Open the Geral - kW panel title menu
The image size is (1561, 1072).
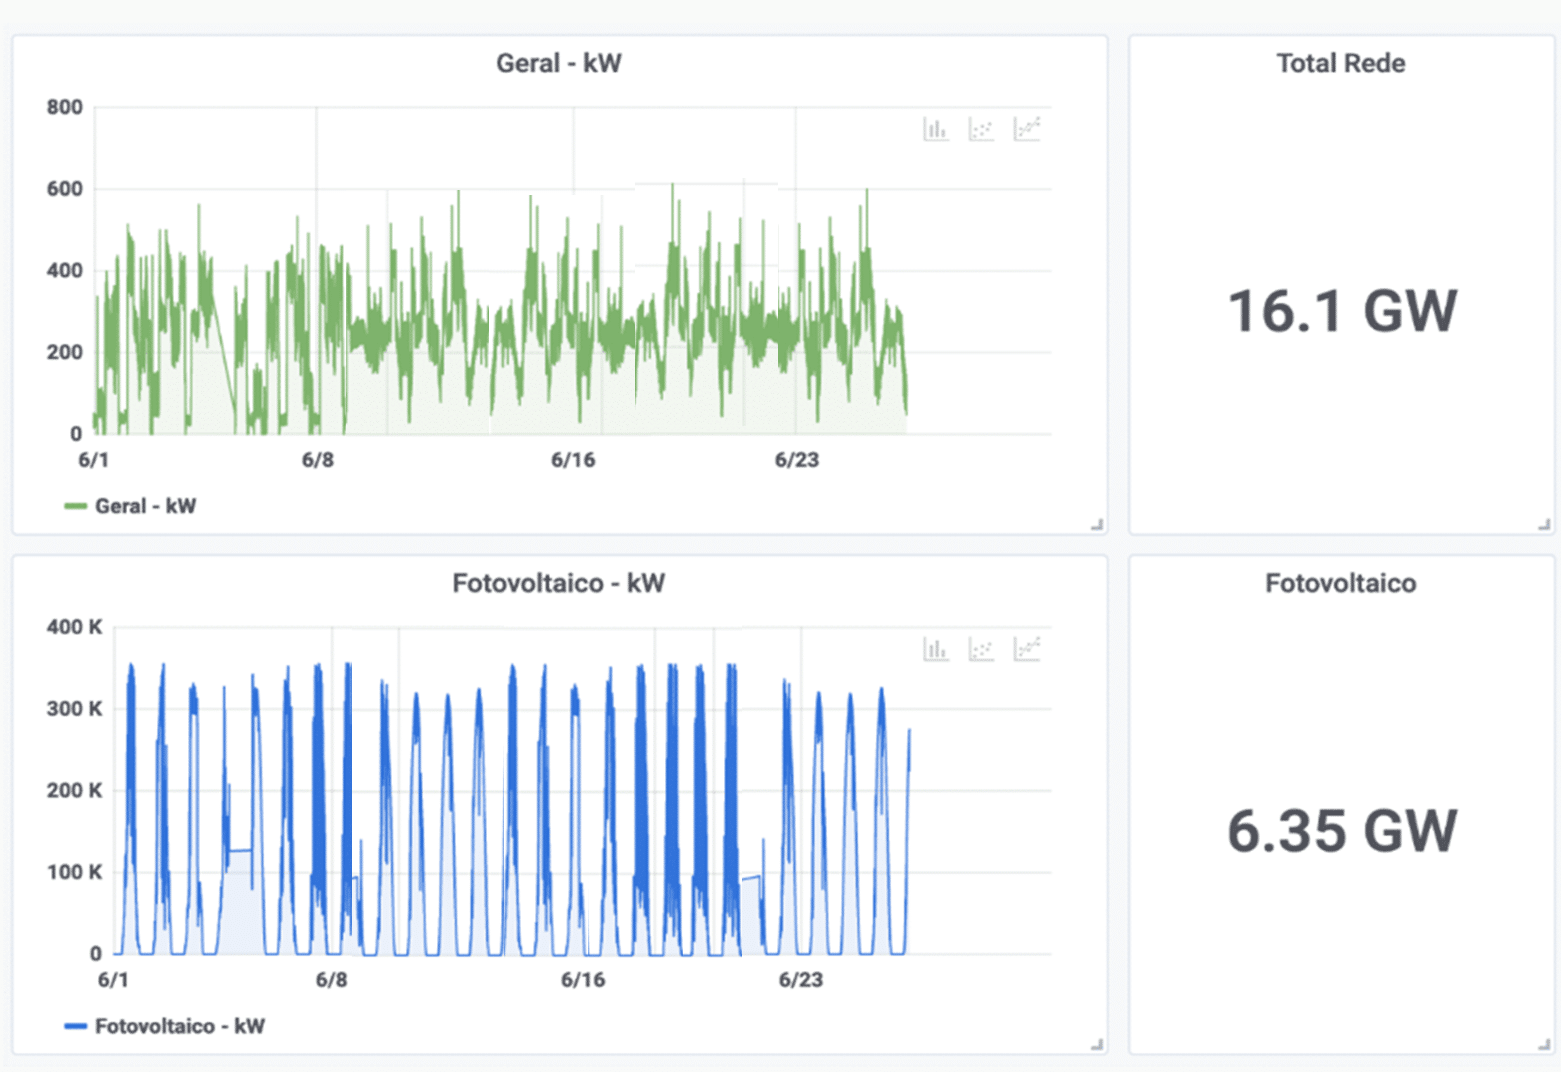tap(558, 63)
